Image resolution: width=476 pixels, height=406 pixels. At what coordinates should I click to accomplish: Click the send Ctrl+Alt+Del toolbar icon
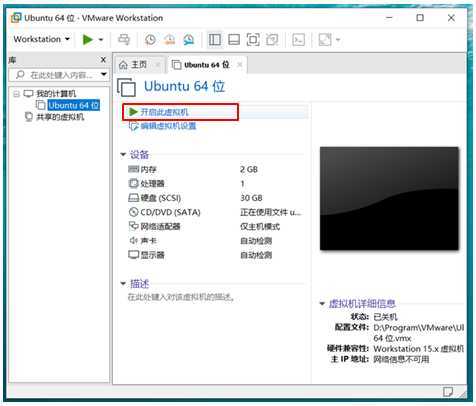click(124, 40)
